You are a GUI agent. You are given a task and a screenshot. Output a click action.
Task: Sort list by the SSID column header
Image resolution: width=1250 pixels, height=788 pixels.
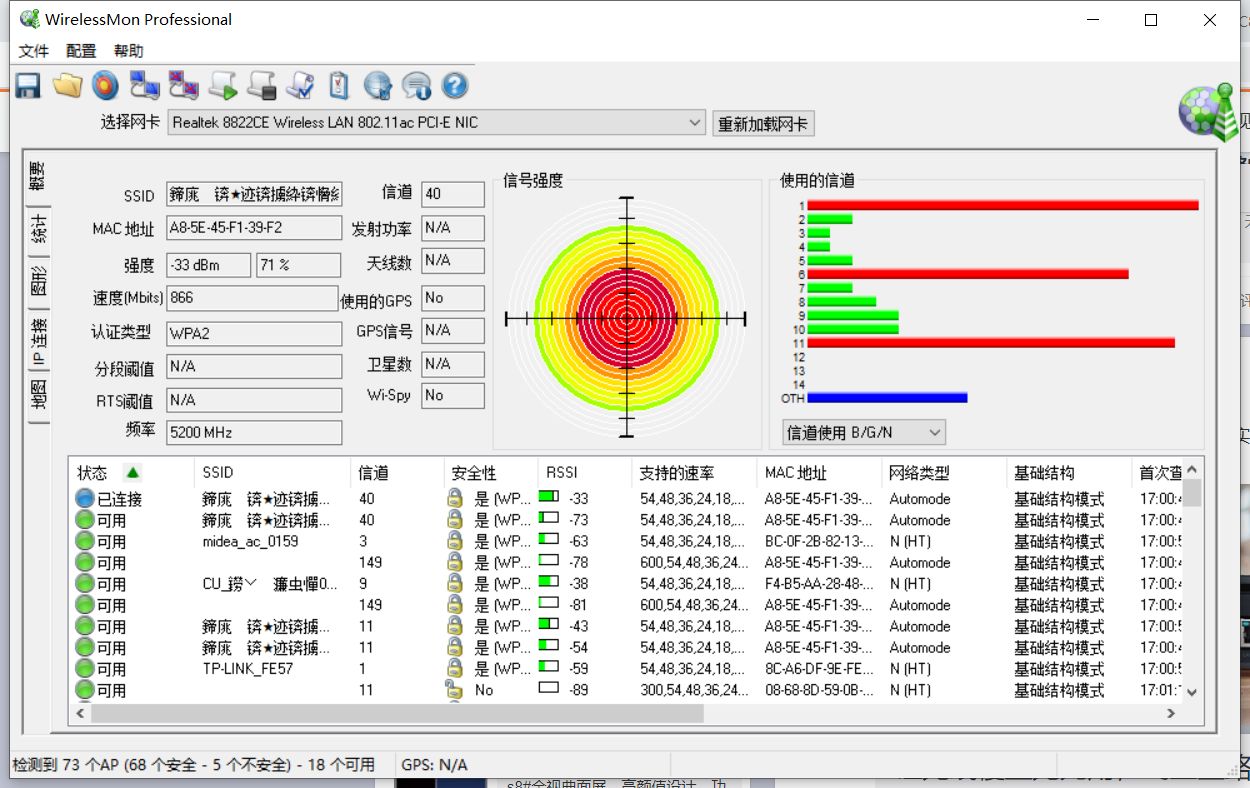273,473
